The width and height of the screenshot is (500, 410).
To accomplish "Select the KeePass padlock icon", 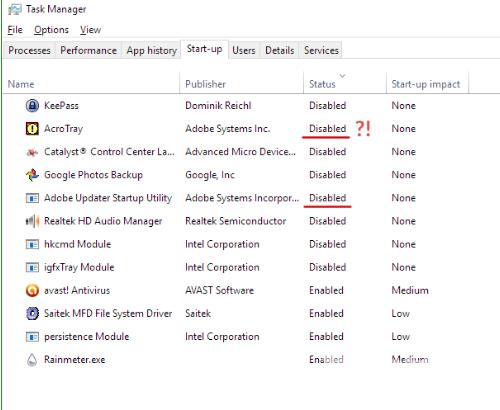I will coord(32,106).
